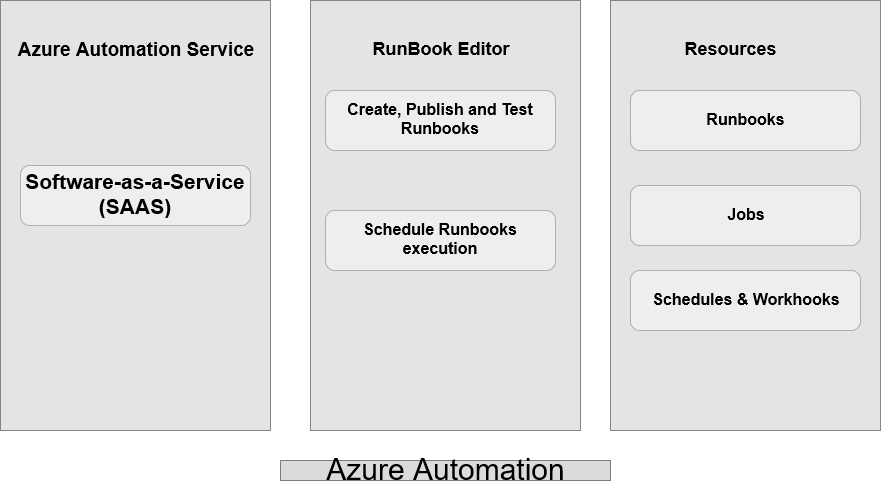Click the Jobs box
Viewport: 881px width, 488px height.
(745, 215)
